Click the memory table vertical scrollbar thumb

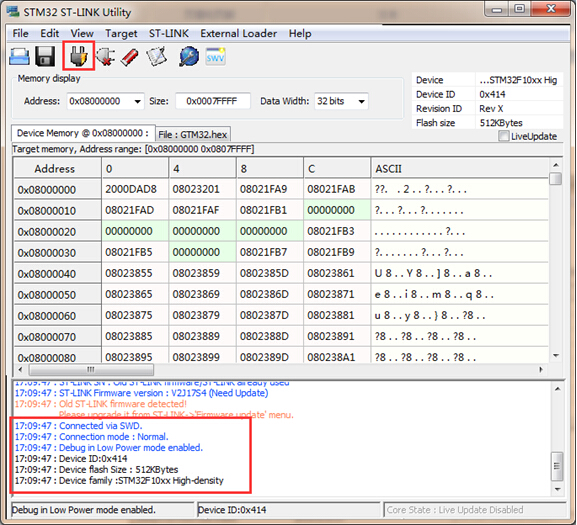[x=556, y=179]
